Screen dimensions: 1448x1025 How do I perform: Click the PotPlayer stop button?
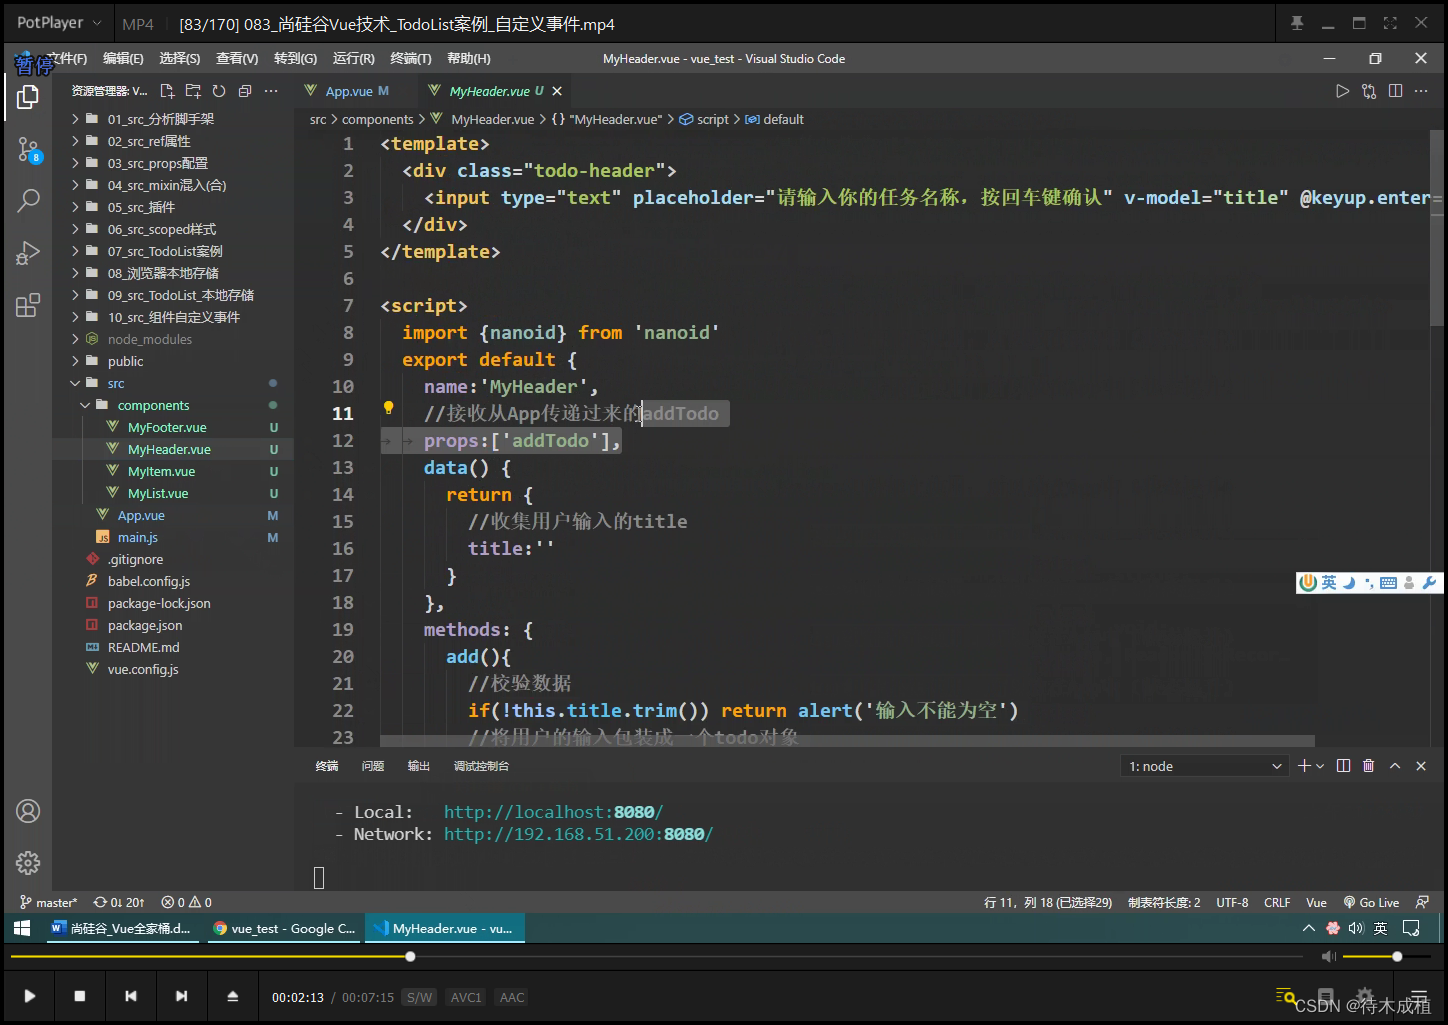pyautogui.click(x=80, y=996)
